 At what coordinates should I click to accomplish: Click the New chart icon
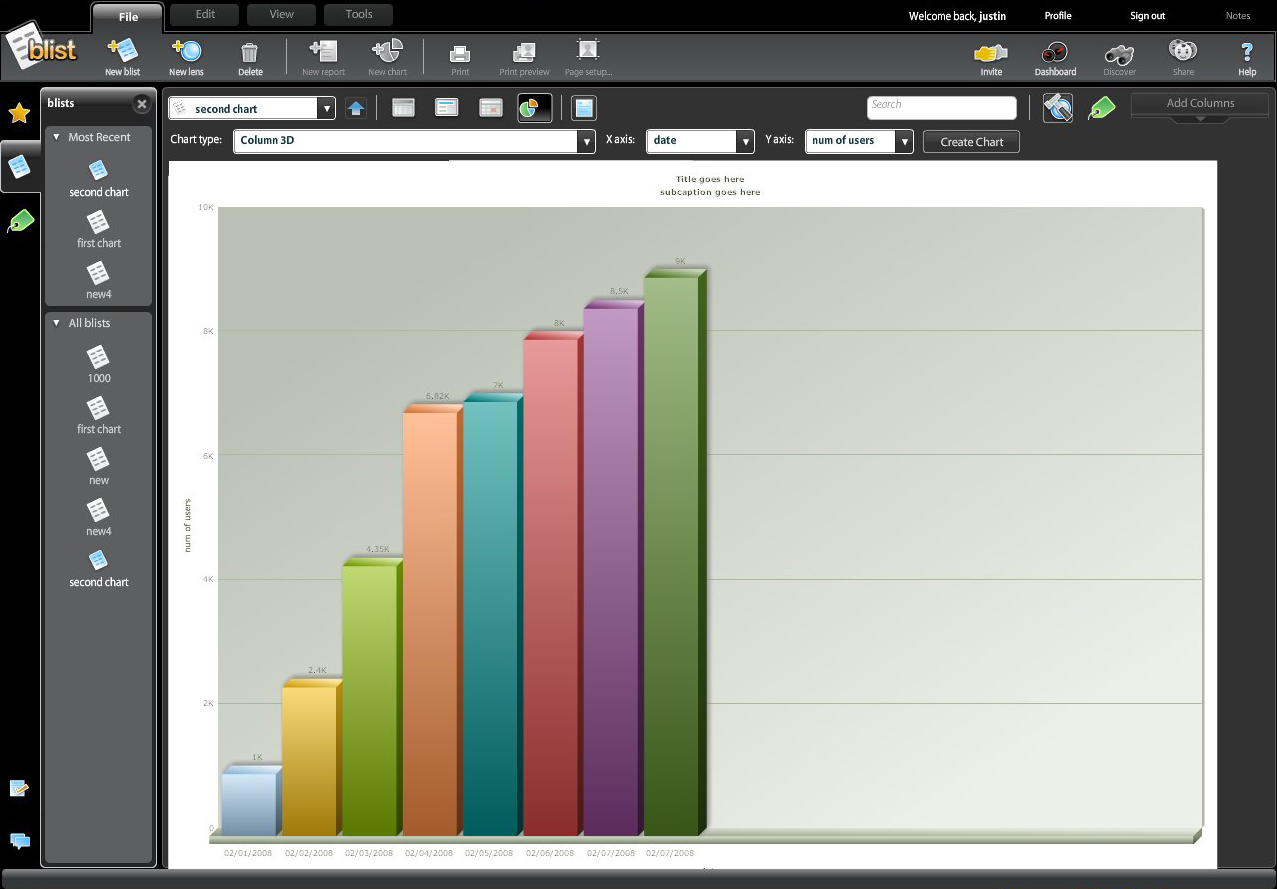(x=387, y=51)
